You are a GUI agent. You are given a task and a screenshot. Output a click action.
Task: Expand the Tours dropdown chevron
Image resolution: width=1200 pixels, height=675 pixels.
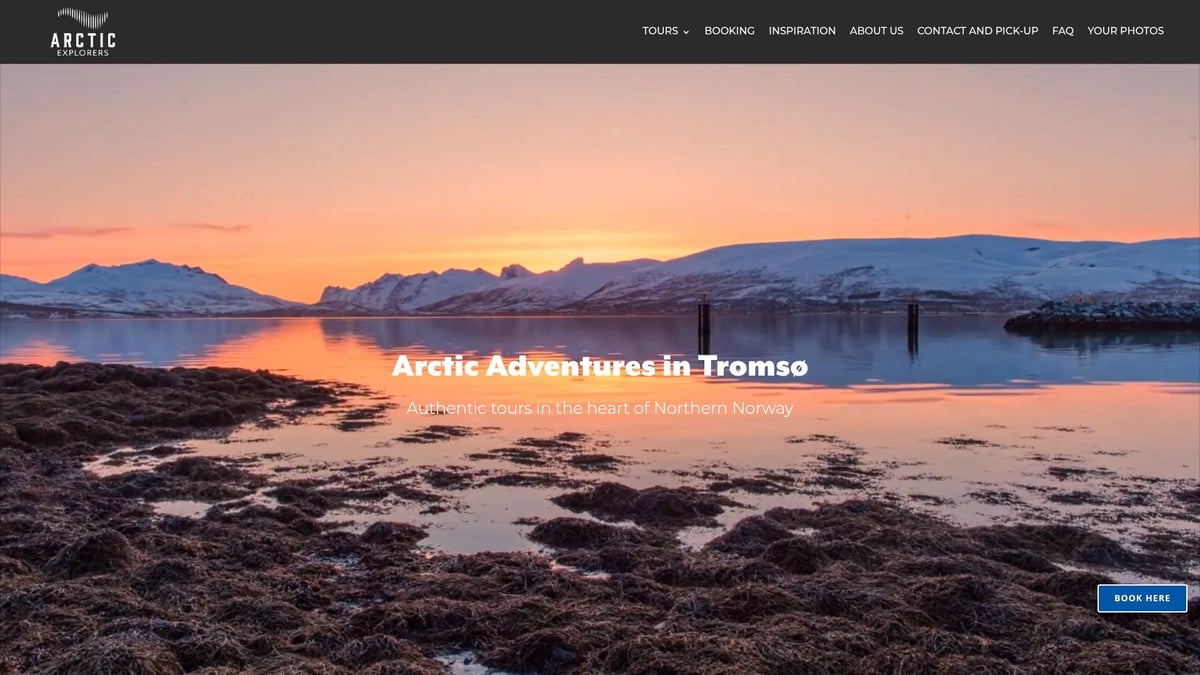click(x=686, y=32)
